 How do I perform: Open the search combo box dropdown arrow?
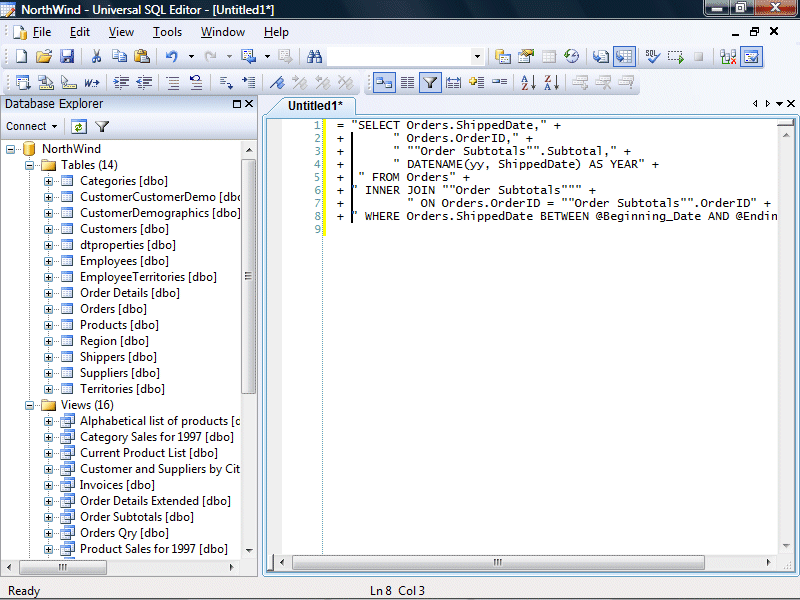point(477,56)
